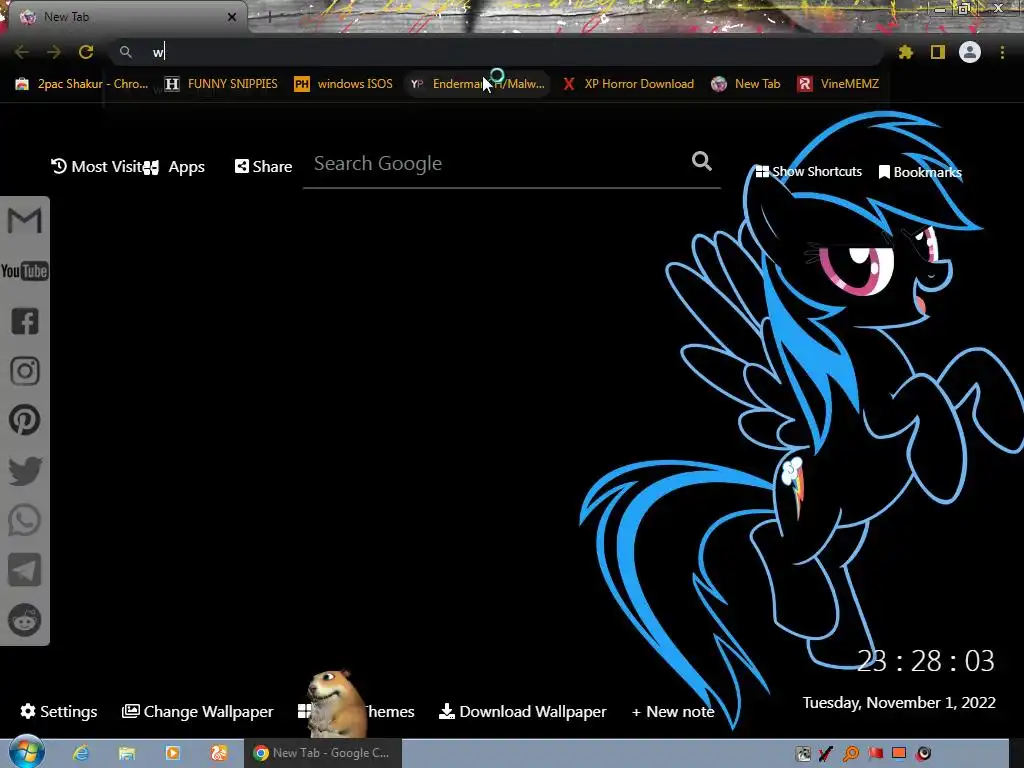The height and width of the screenshot is (768, 1024).
Task: Open XP Horror Download bookmark
Action: point(628,84)
